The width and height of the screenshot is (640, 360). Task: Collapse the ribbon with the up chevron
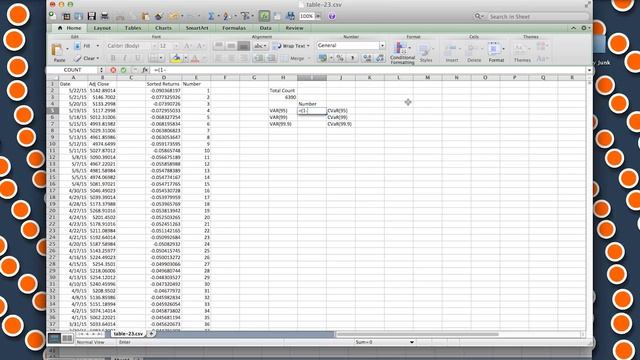[573, 28]
